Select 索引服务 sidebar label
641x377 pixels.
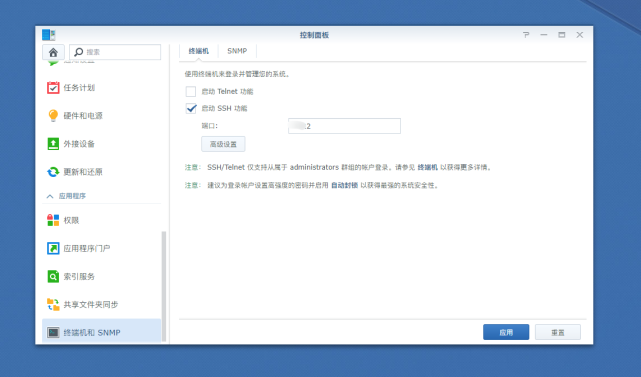(x=79, y=276)
